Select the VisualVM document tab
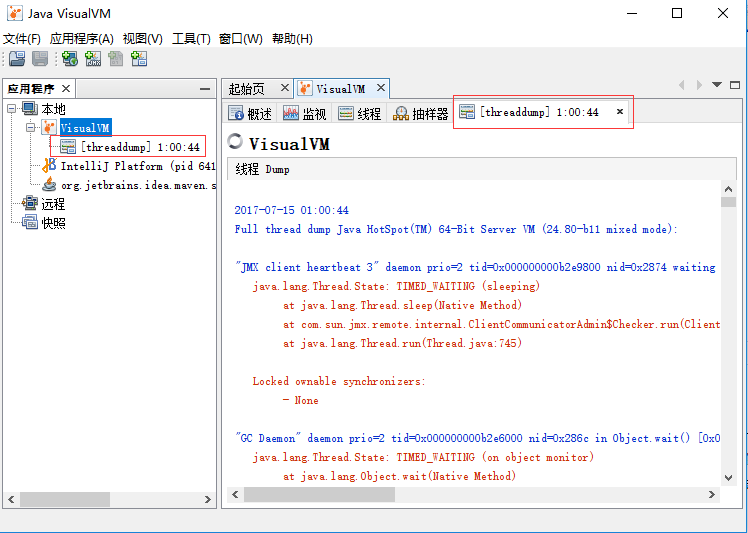 [x=341, y=89]
